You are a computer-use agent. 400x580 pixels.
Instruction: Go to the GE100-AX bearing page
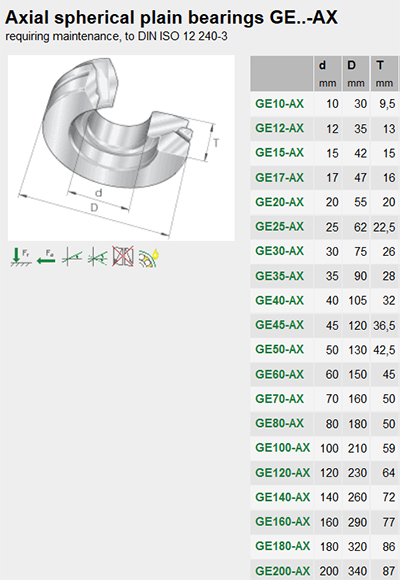click(282, 448)
